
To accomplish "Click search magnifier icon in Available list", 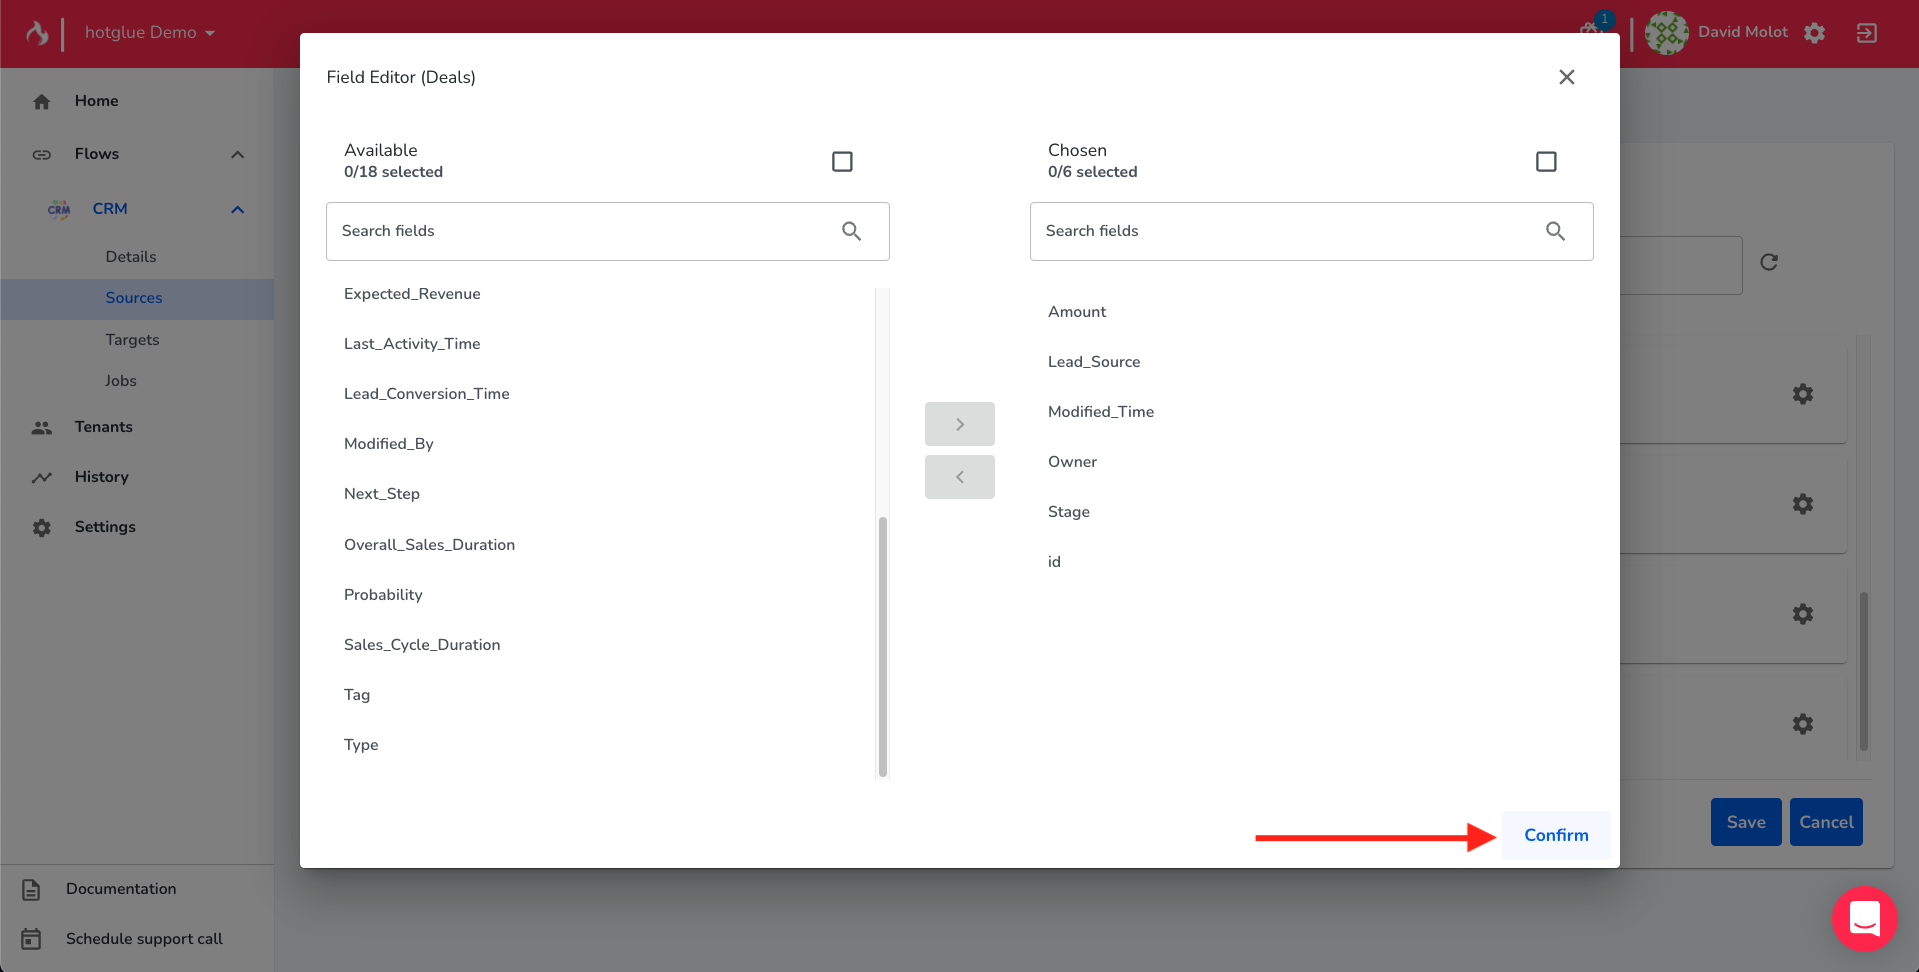I will [x=851, y=231].
